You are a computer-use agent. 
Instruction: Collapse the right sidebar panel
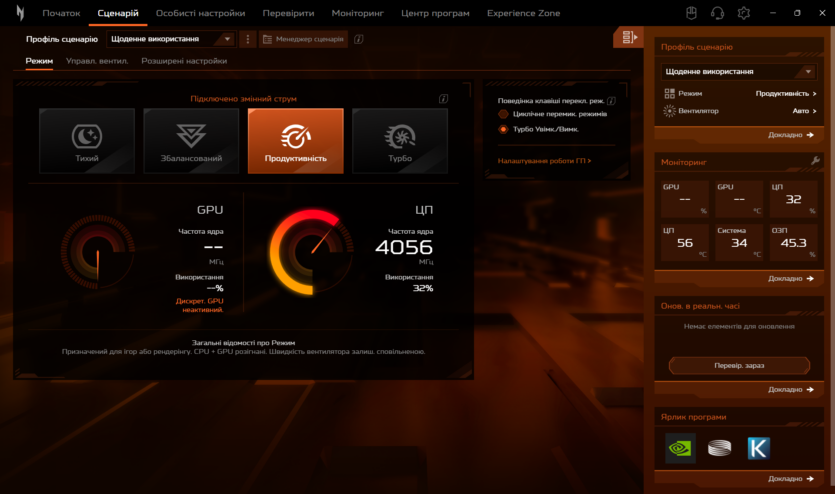(628, 38)
